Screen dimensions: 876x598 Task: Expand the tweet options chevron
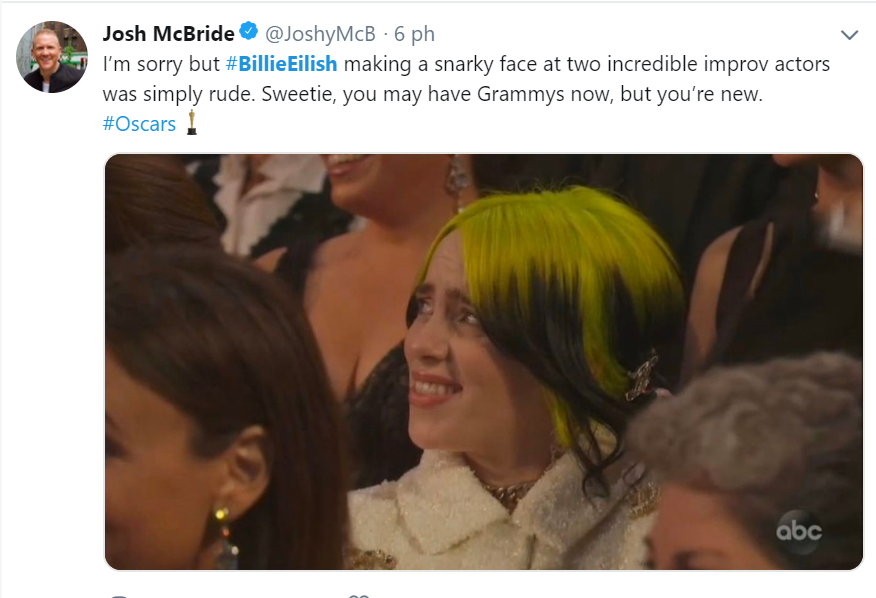[x=849, y=35]
